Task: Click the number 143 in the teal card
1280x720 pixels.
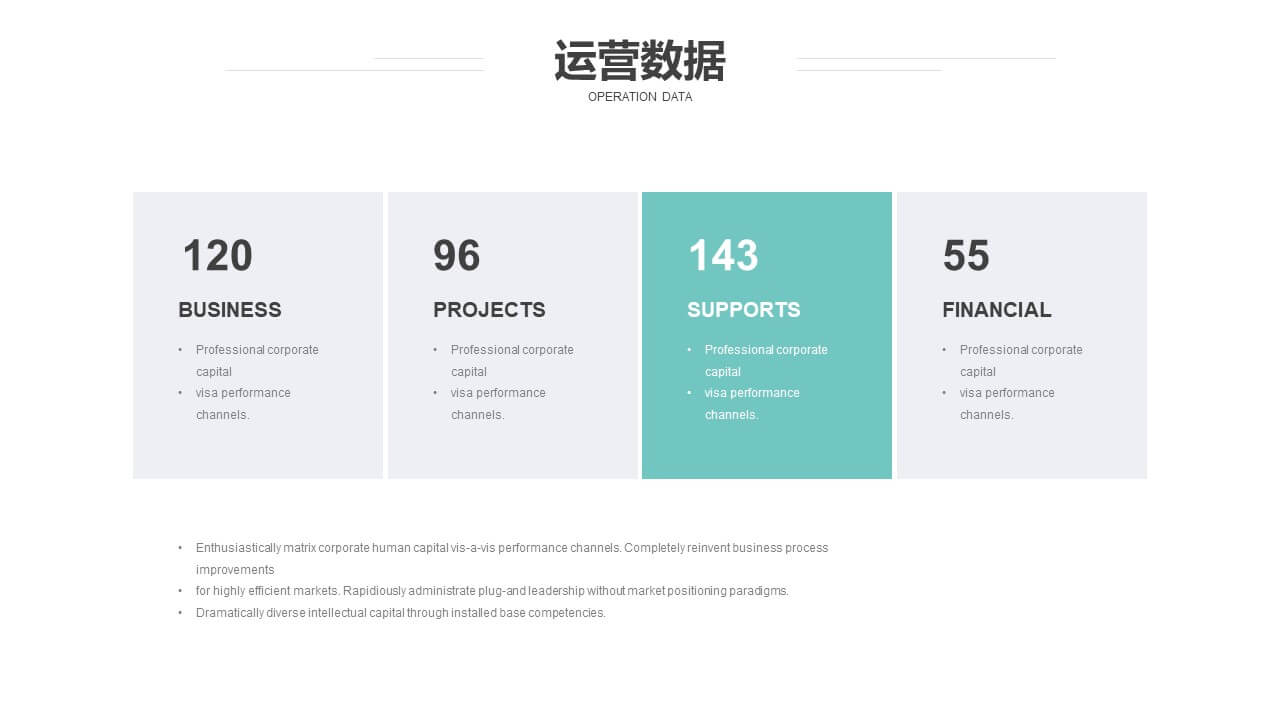Action: coord(723,256)
